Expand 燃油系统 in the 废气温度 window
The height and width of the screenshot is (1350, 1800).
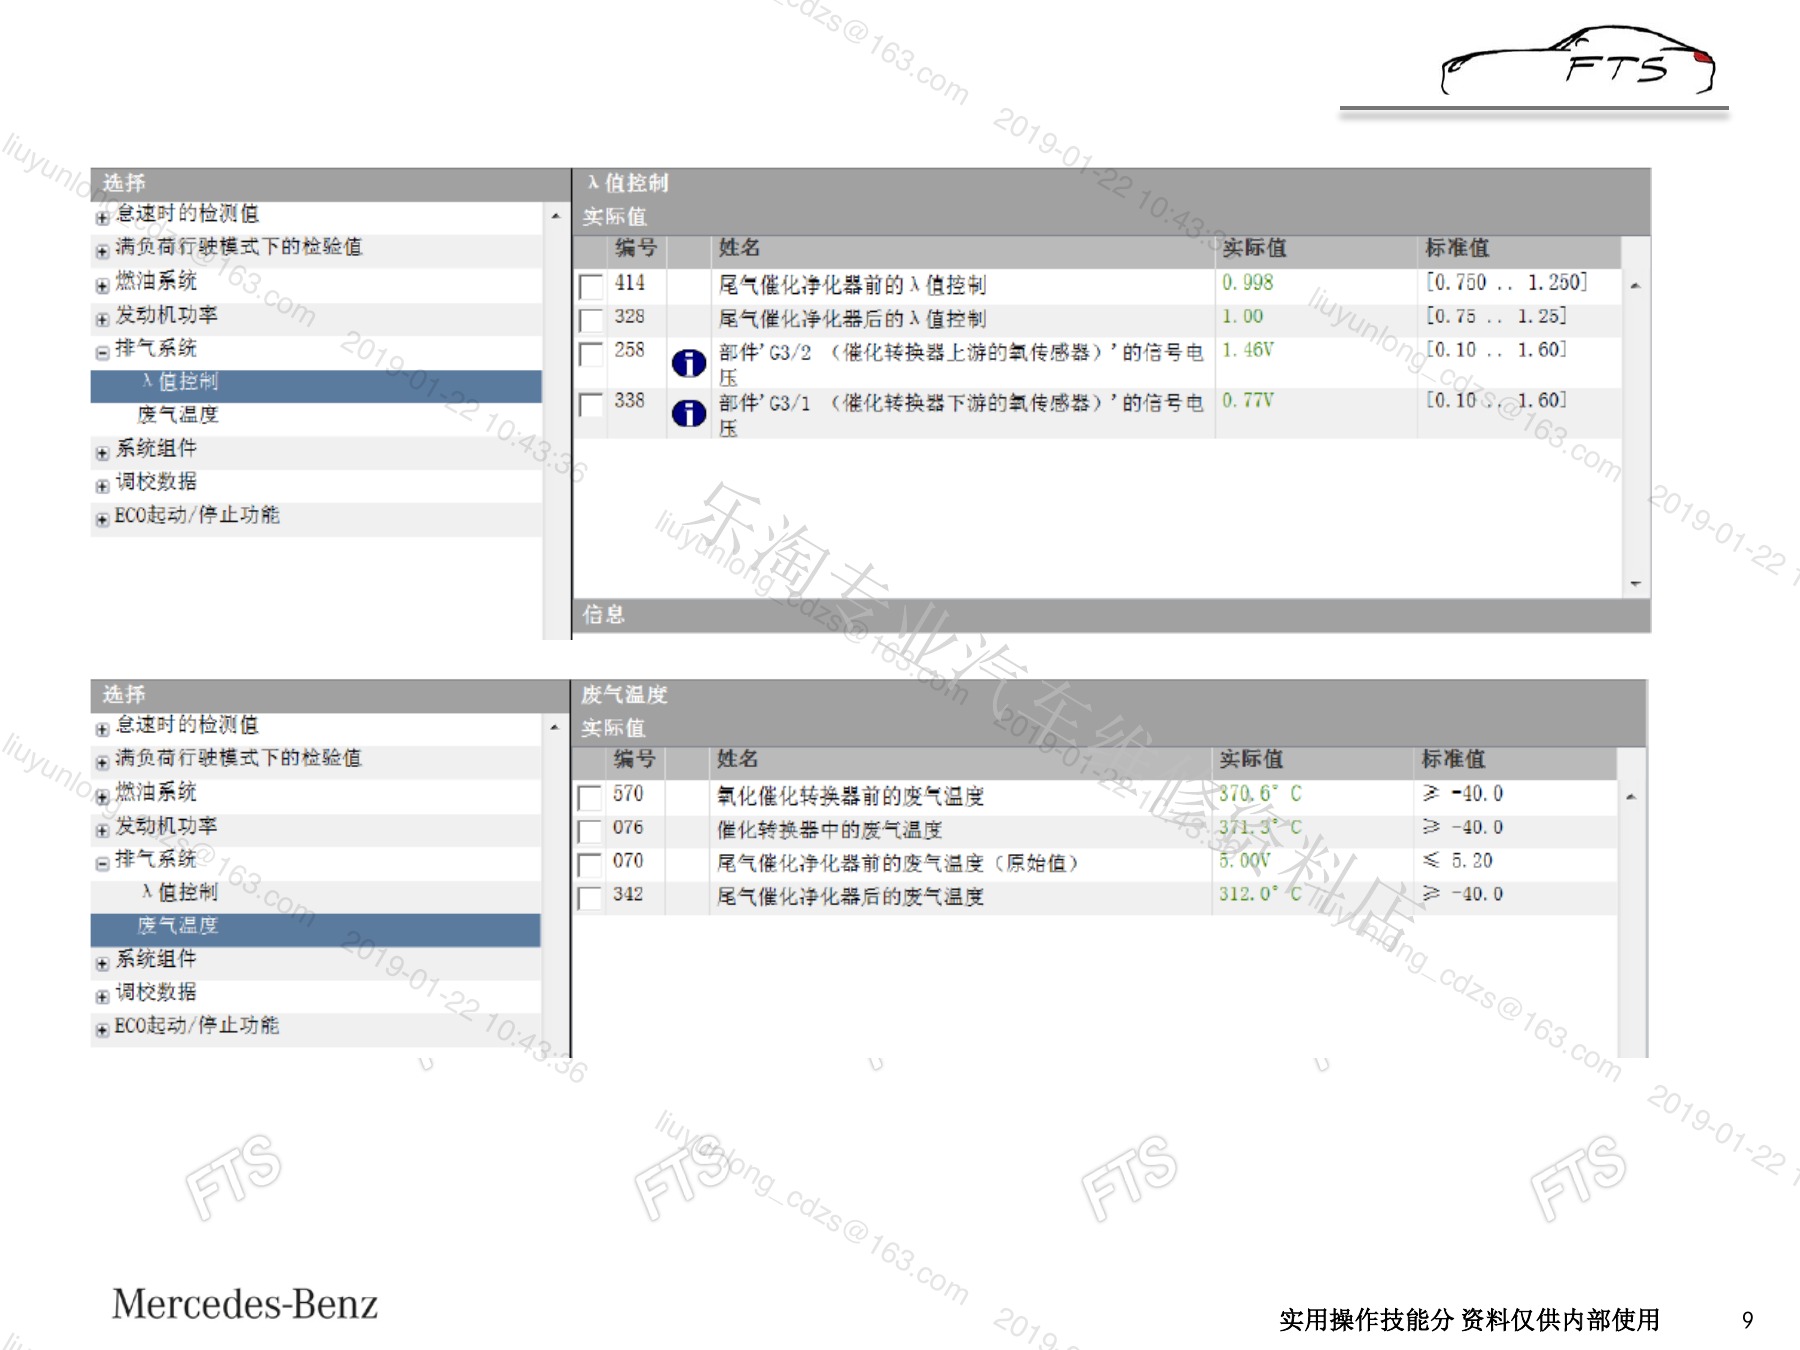pyautogui.click(x=102, y=797)
